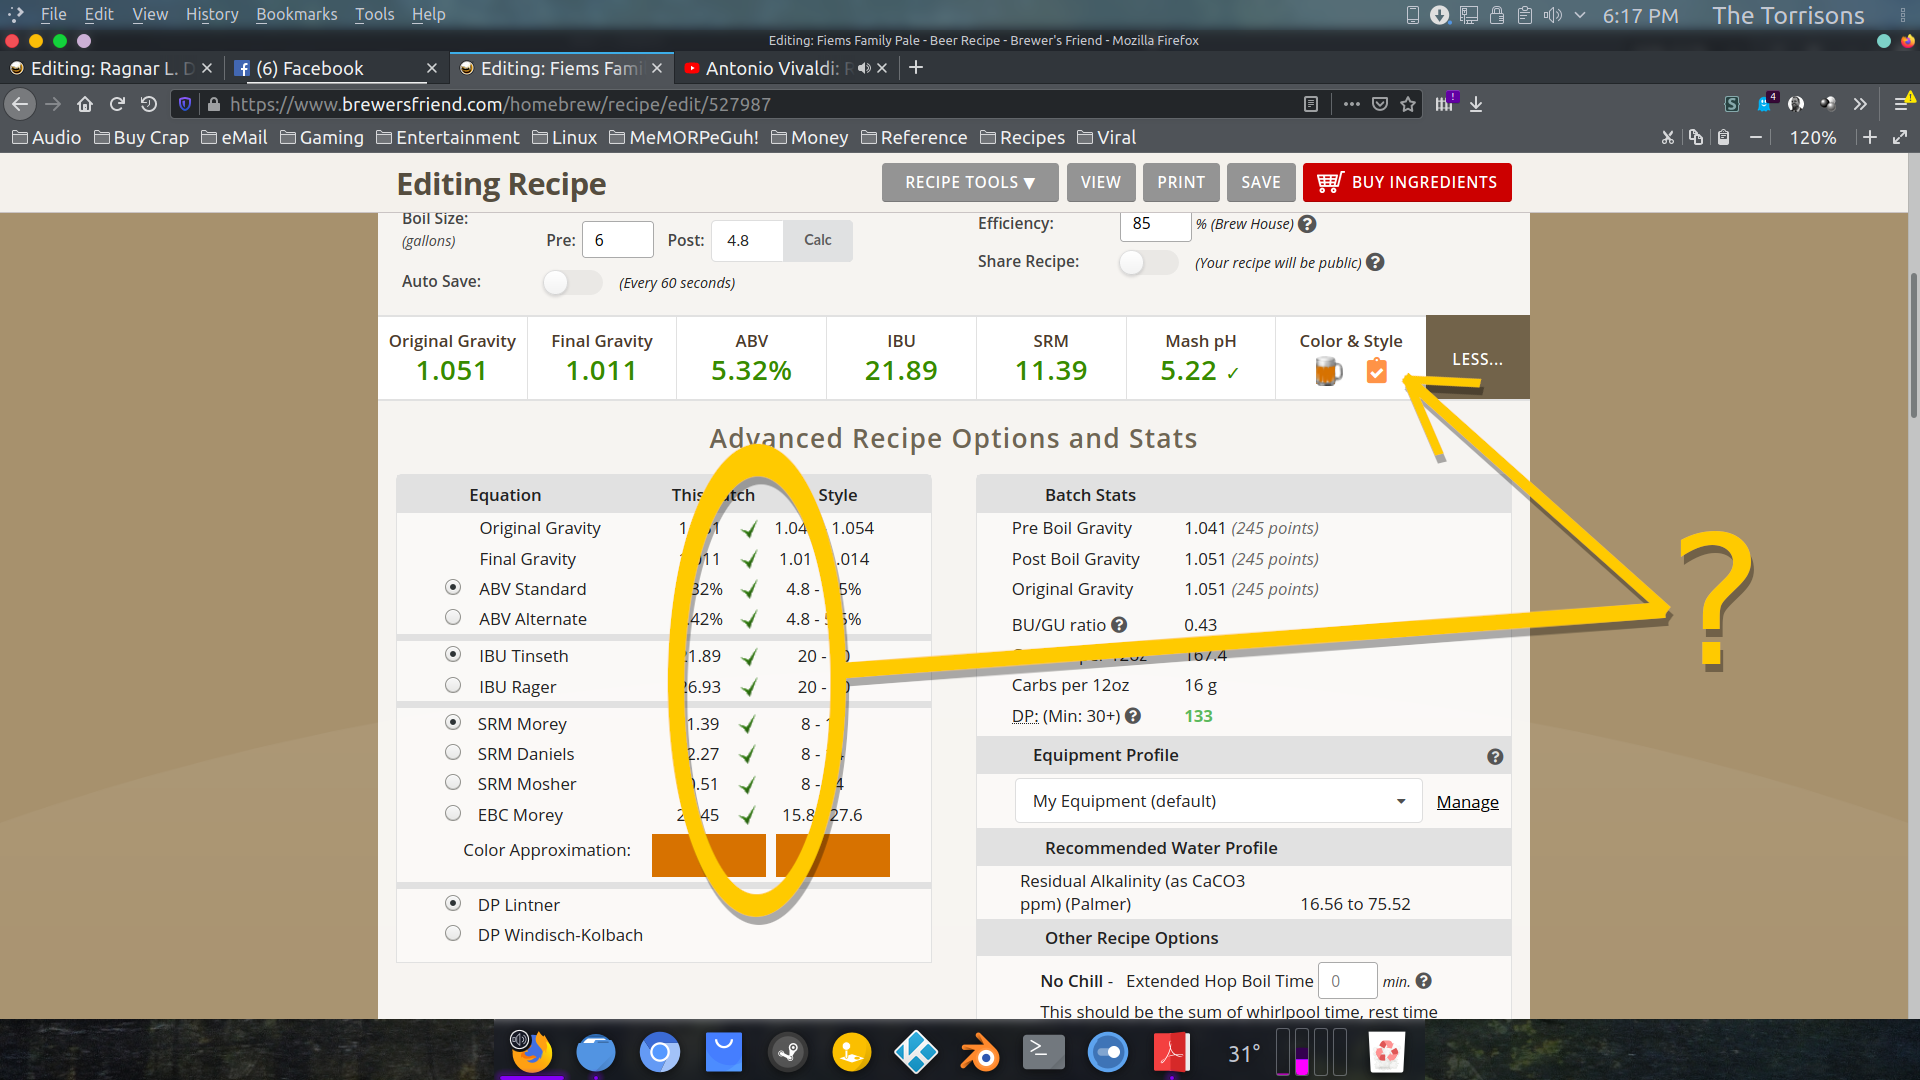Open Recipe Tools dropdown
Image resolution: width=1920 pixels, height=1080 pixels.
[970, 182]
